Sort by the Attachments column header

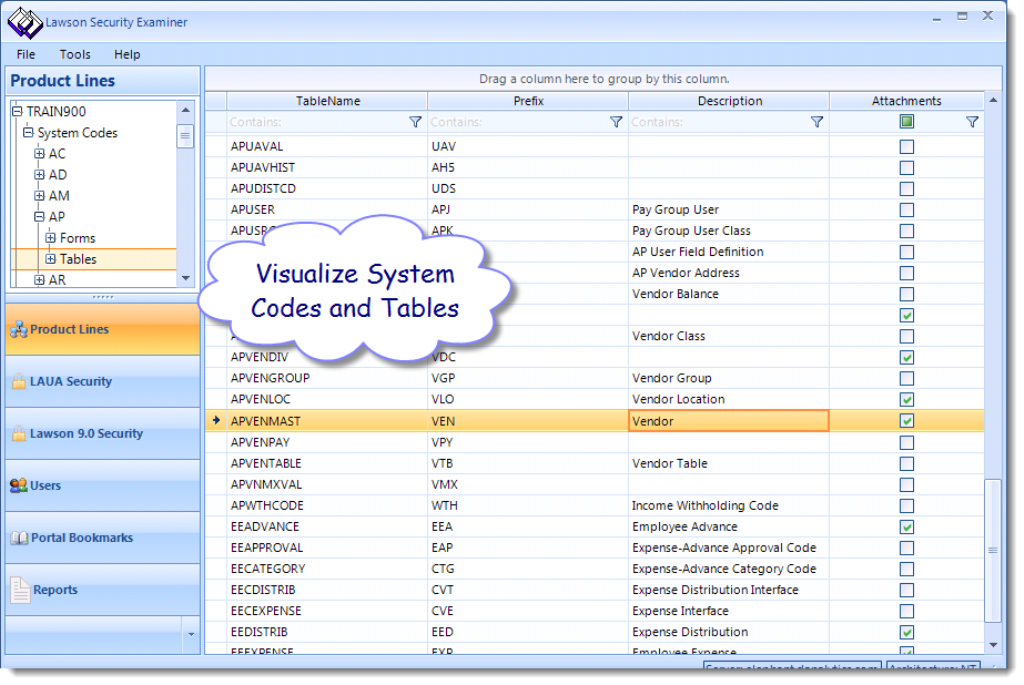(906, 101)
